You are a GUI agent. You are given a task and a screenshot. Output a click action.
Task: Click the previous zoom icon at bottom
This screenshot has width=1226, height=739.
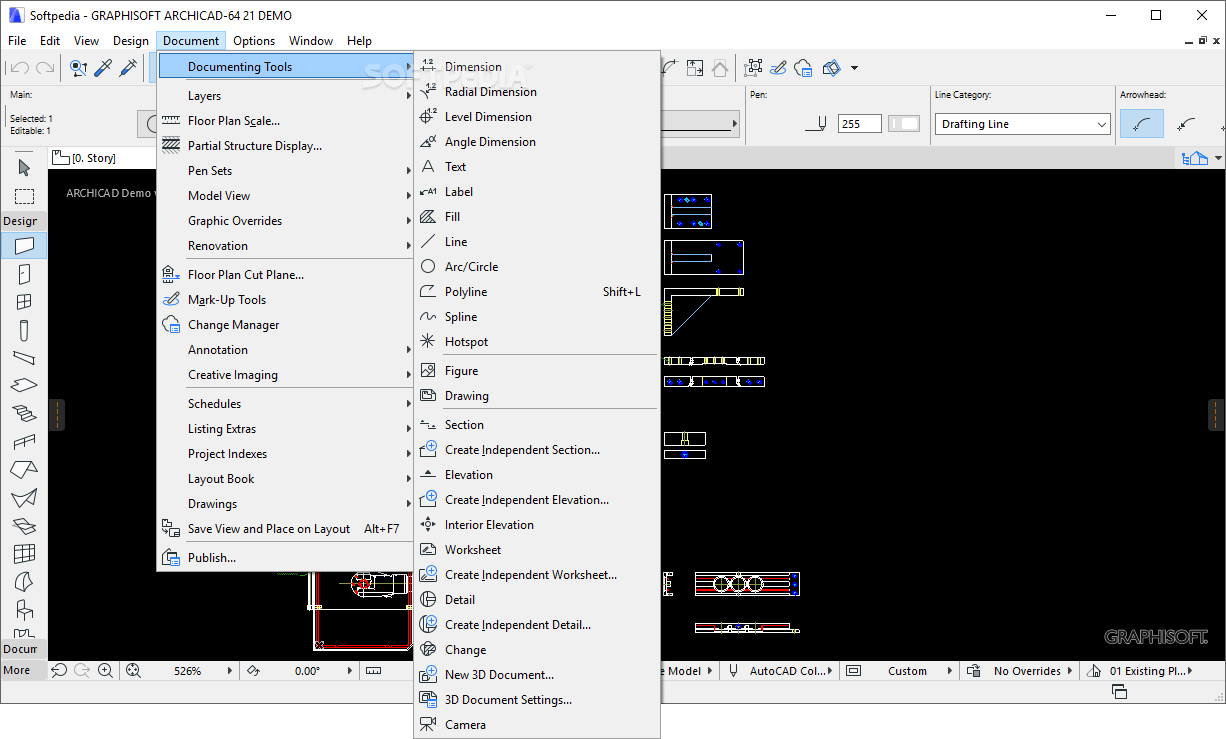59,671
